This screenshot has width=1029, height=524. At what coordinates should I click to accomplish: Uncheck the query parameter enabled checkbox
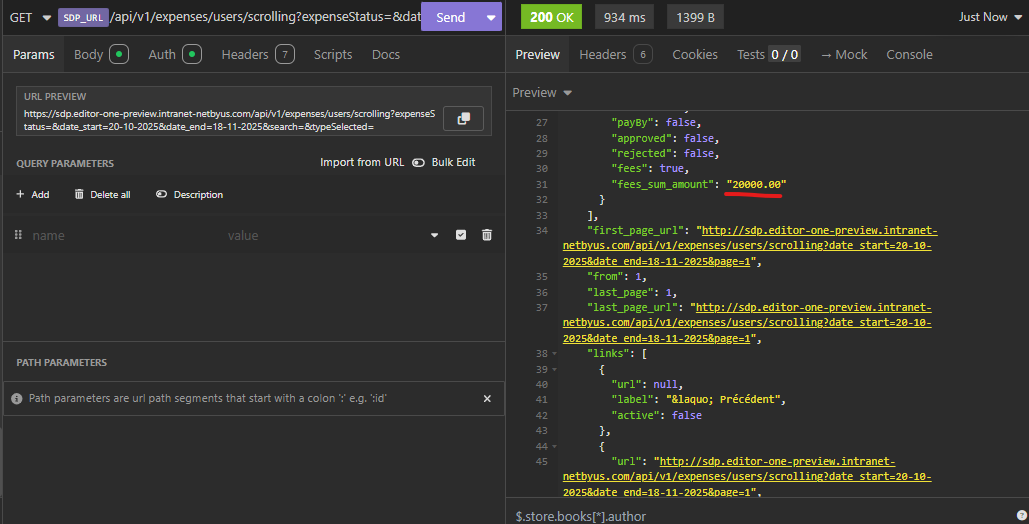(x=461, y=235)
